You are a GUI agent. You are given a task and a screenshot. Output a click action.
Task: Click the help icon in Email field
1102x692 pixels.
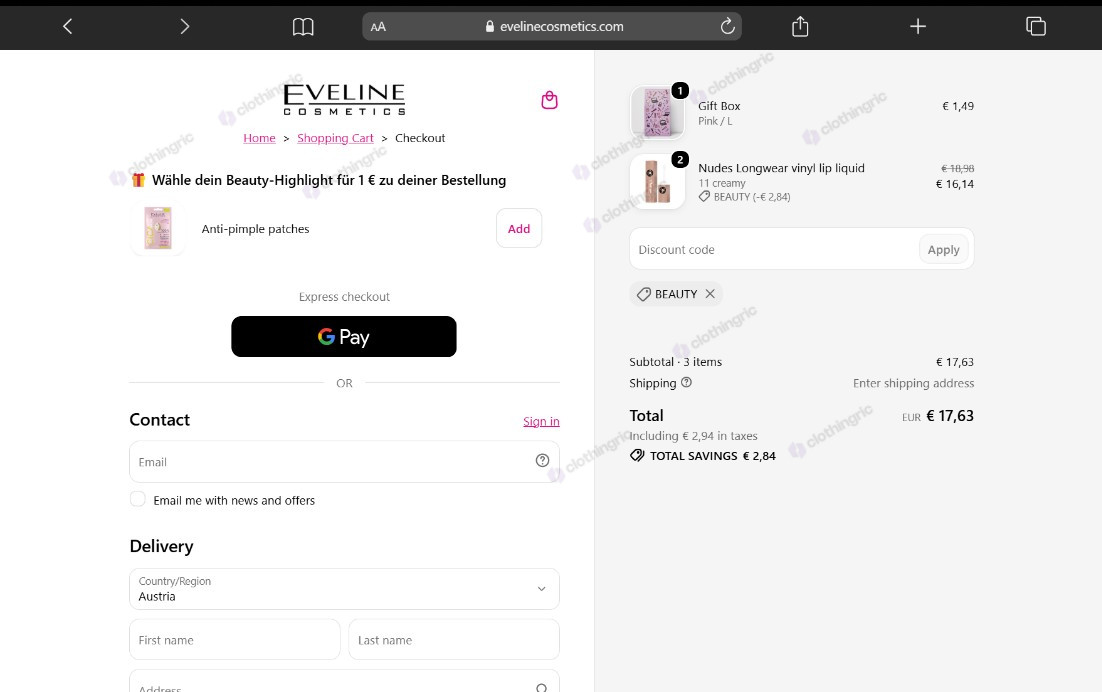click(543, 460)
